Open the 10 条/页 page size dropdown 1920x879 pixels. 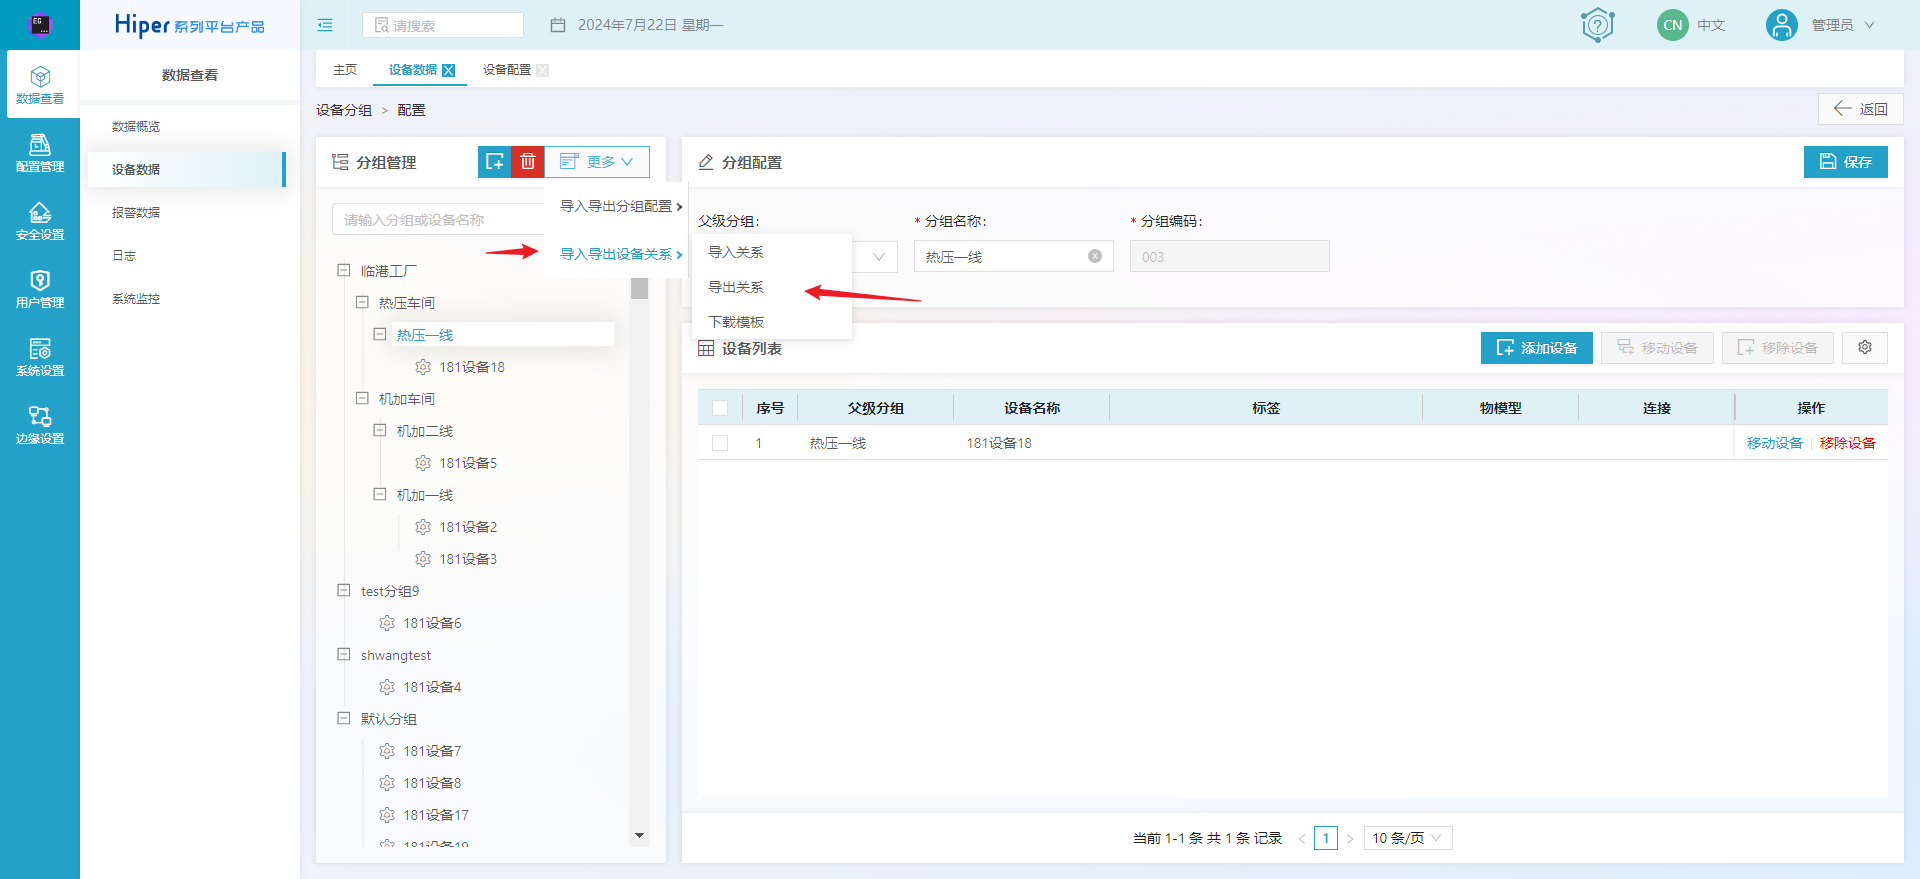tap(1408, 838)
